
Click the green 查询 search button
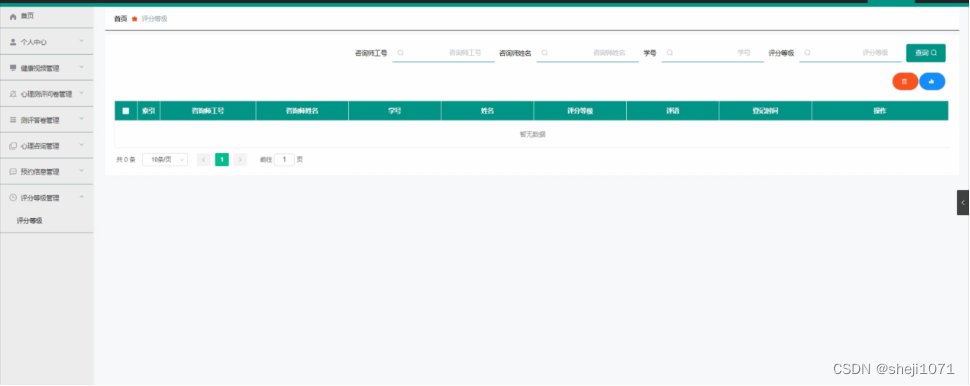point(925,53)
